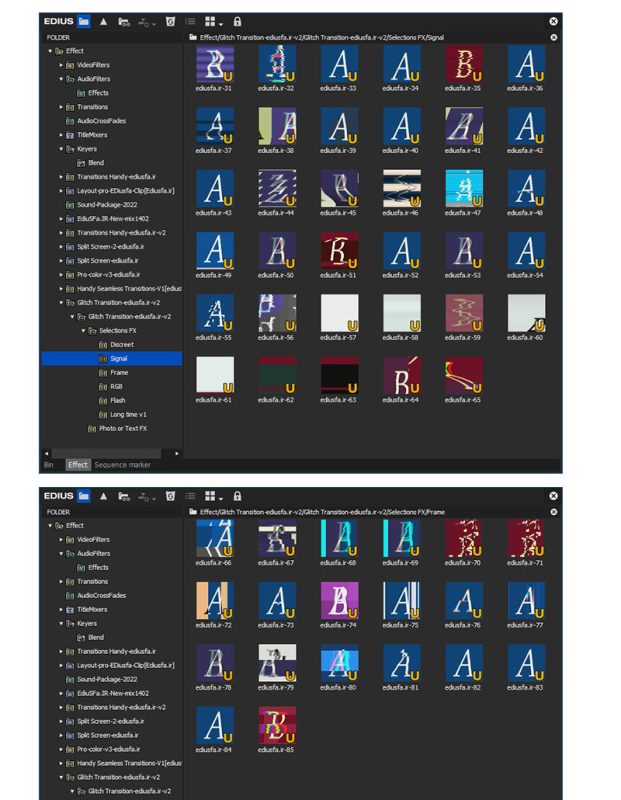Screen dimensions: 621x800
Task: Expand VideoFilters node in Signal window tree
Action: [61, 65]
